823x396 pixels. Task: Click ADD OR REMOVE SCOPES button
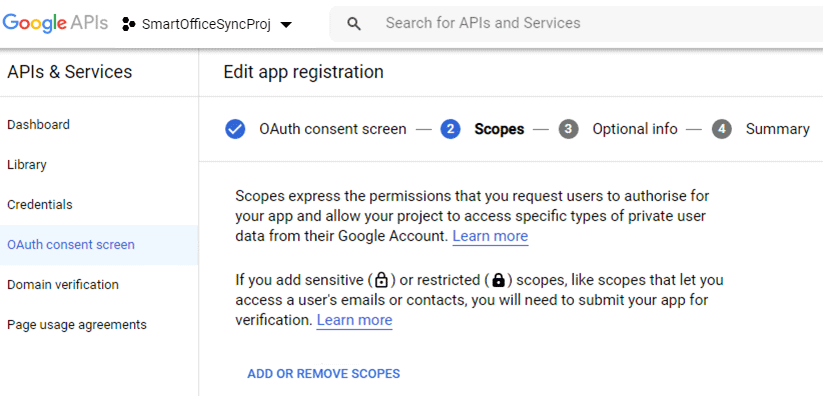click(324, 374)
